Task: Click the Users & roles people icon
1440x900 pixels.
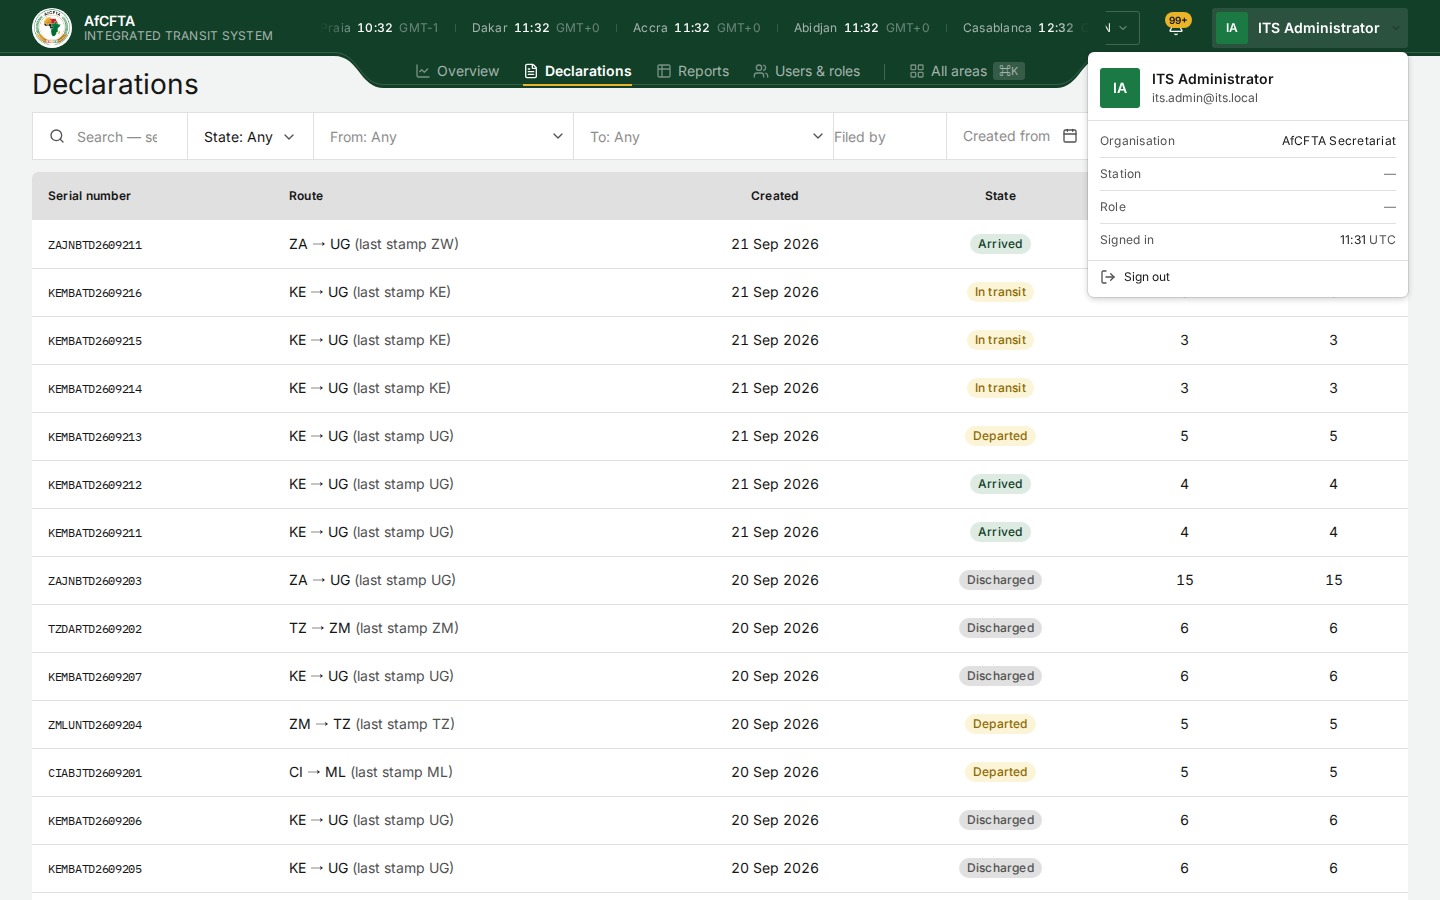Action: tap(761, 71)
